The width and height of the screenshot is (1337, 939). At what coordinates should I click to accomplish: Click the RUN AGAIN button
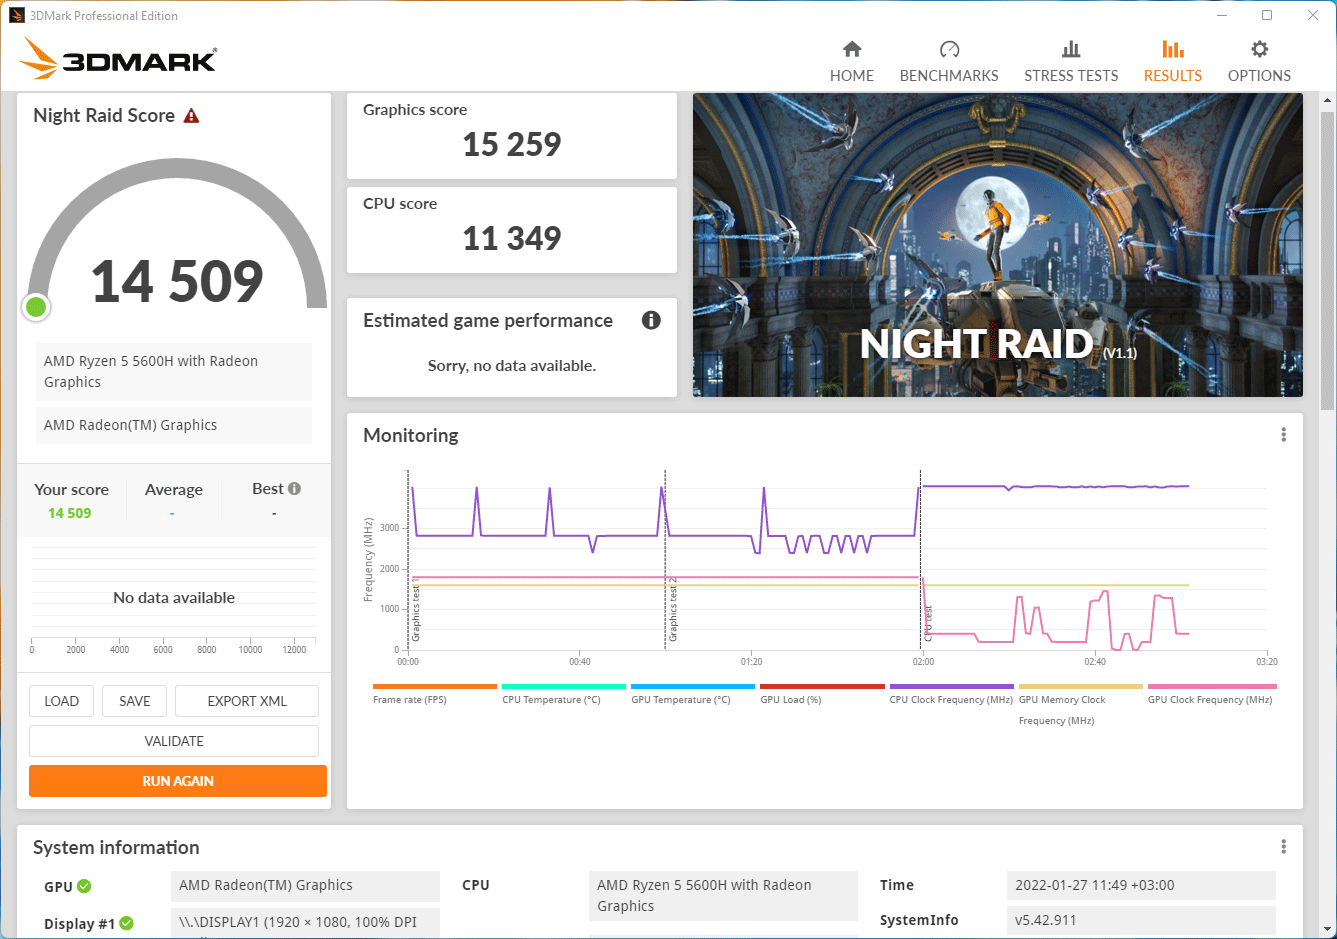pyautogui.click(x=178, y=781)
